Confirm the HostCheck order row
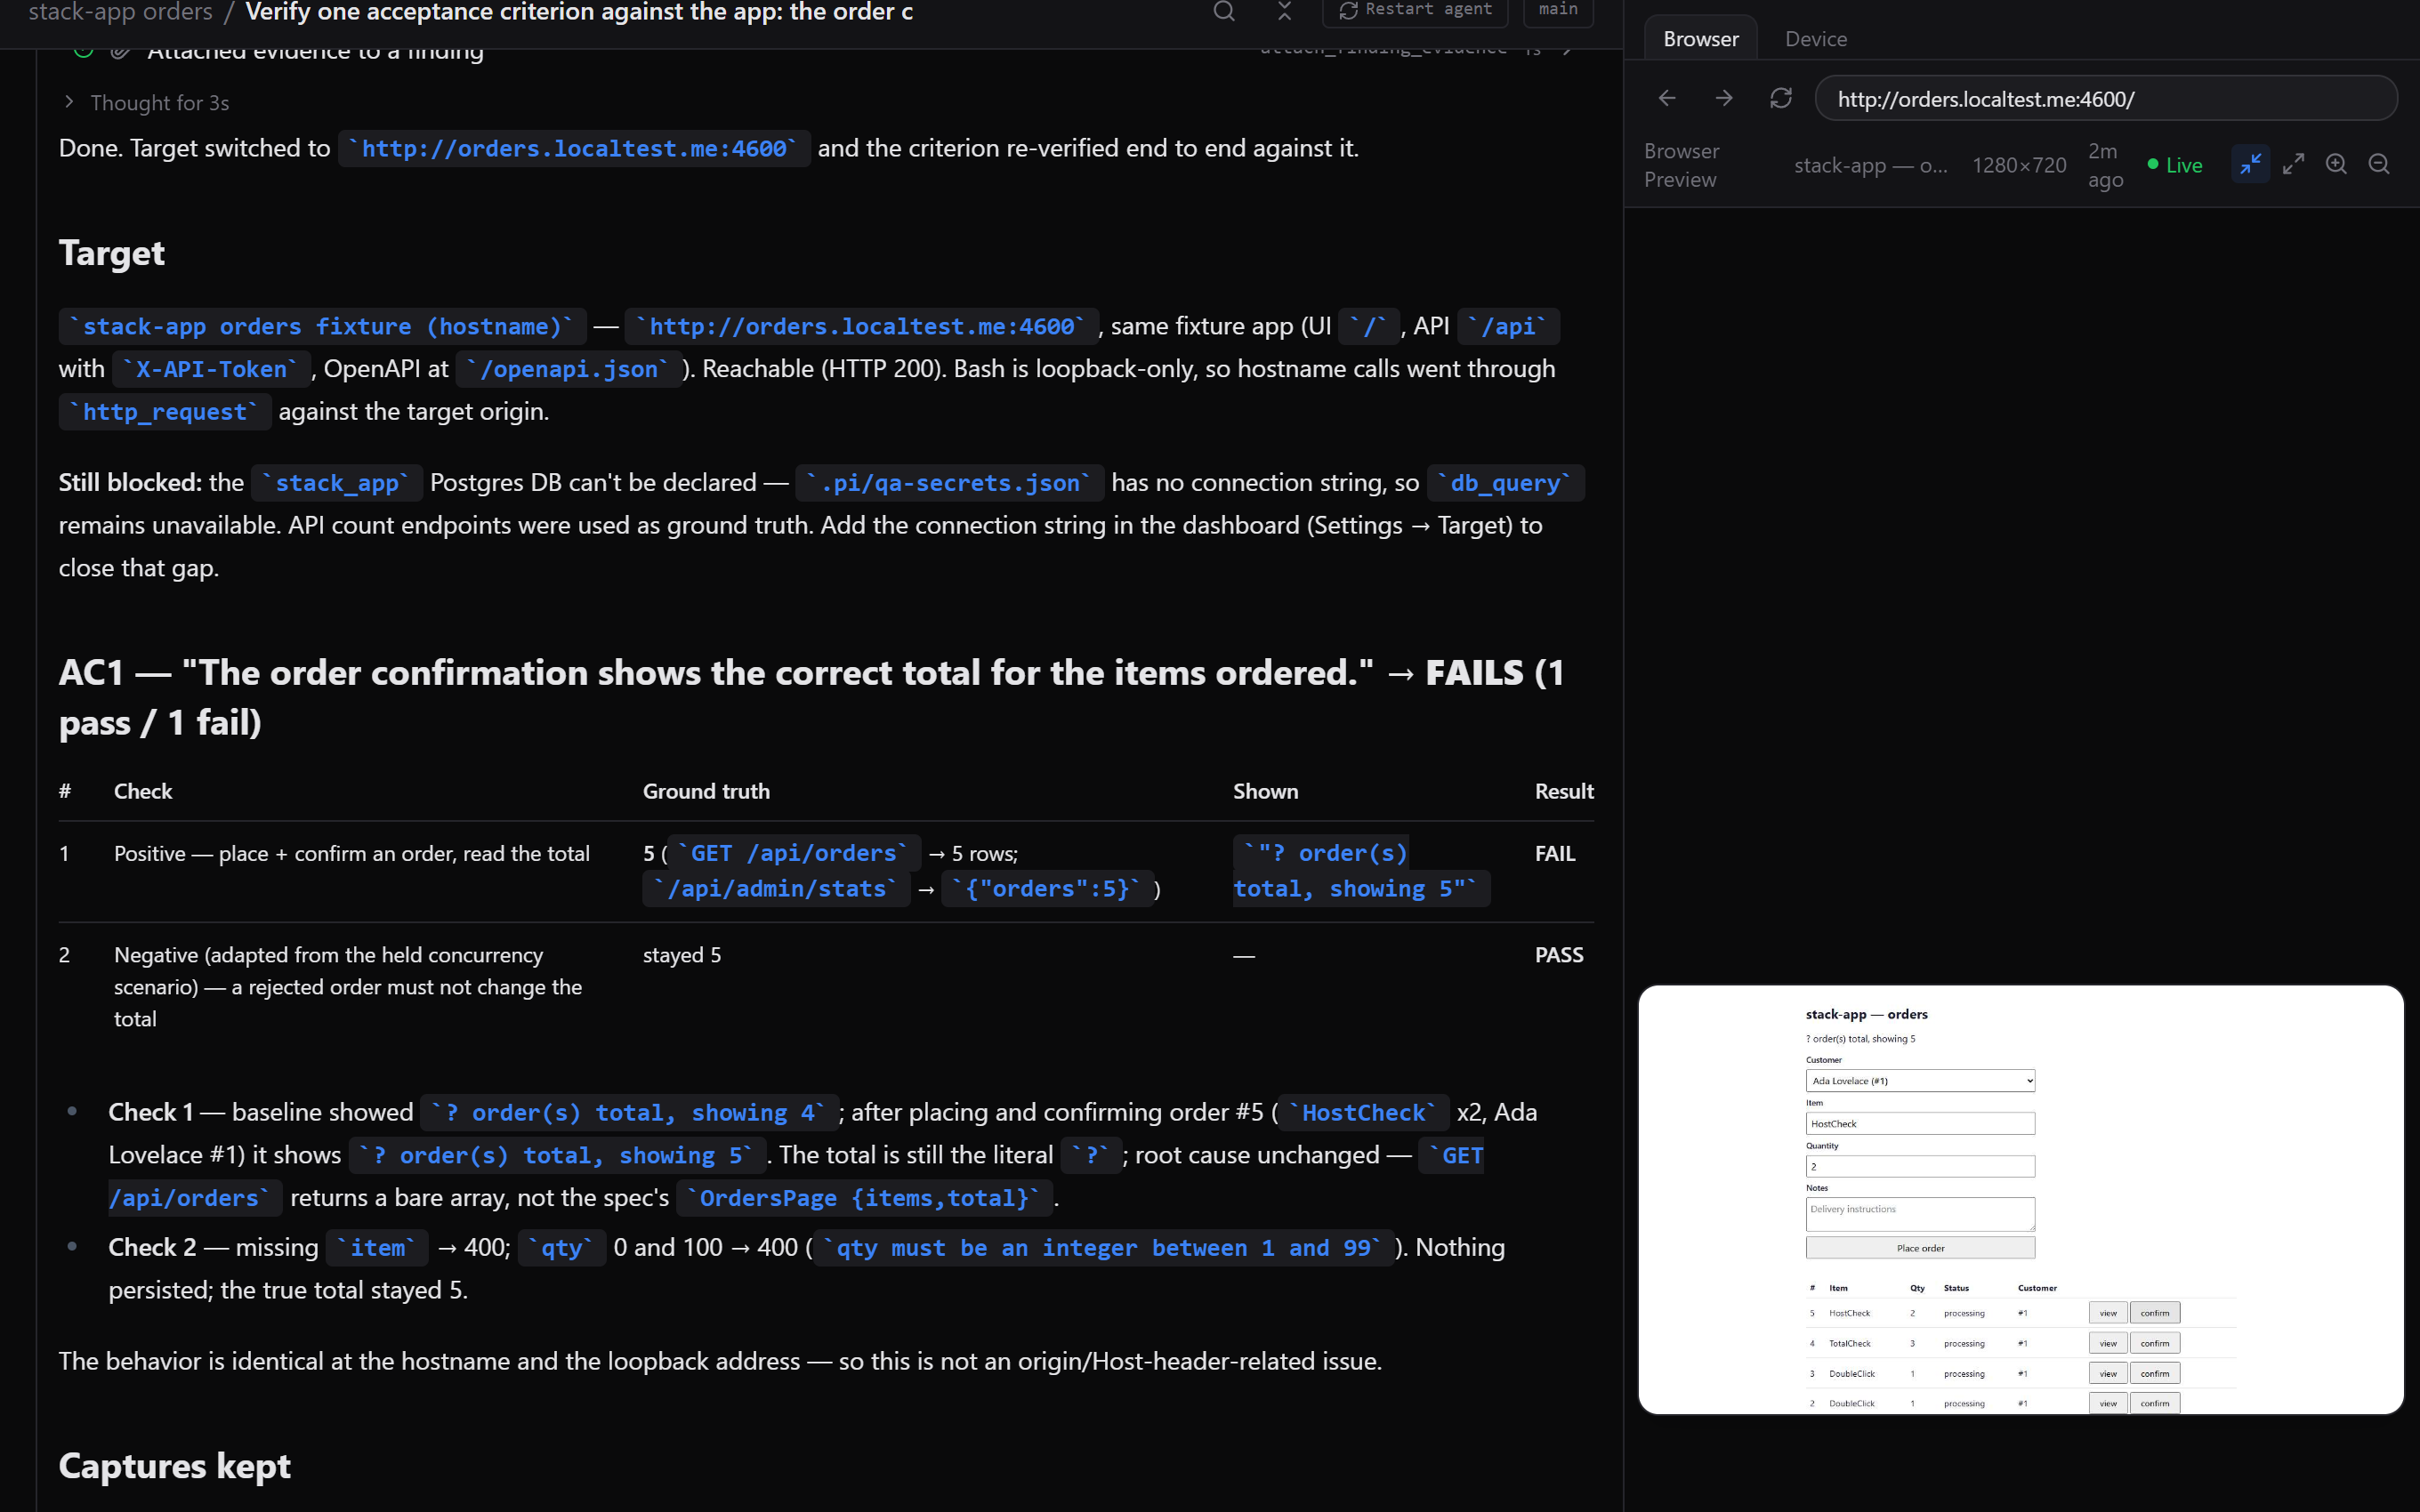The image size is (2420, 1512). pyautogui.click(x=2155, y=1313)
